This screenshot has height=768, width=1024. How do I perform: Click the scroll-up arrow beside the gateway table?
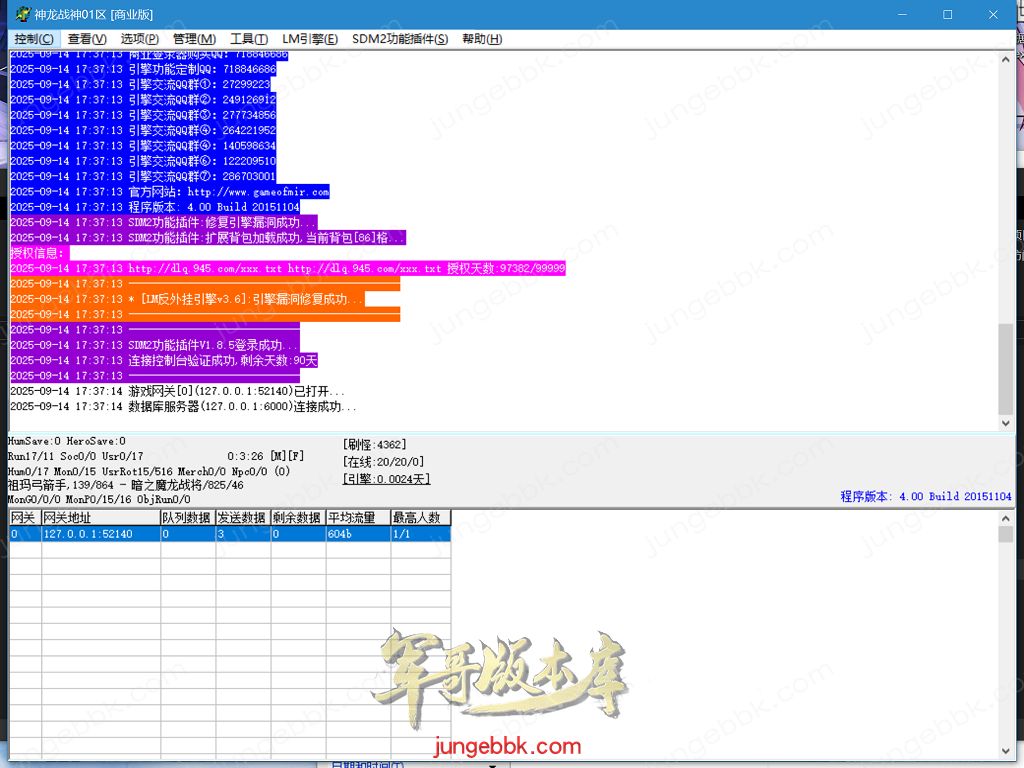(1005, 517)
